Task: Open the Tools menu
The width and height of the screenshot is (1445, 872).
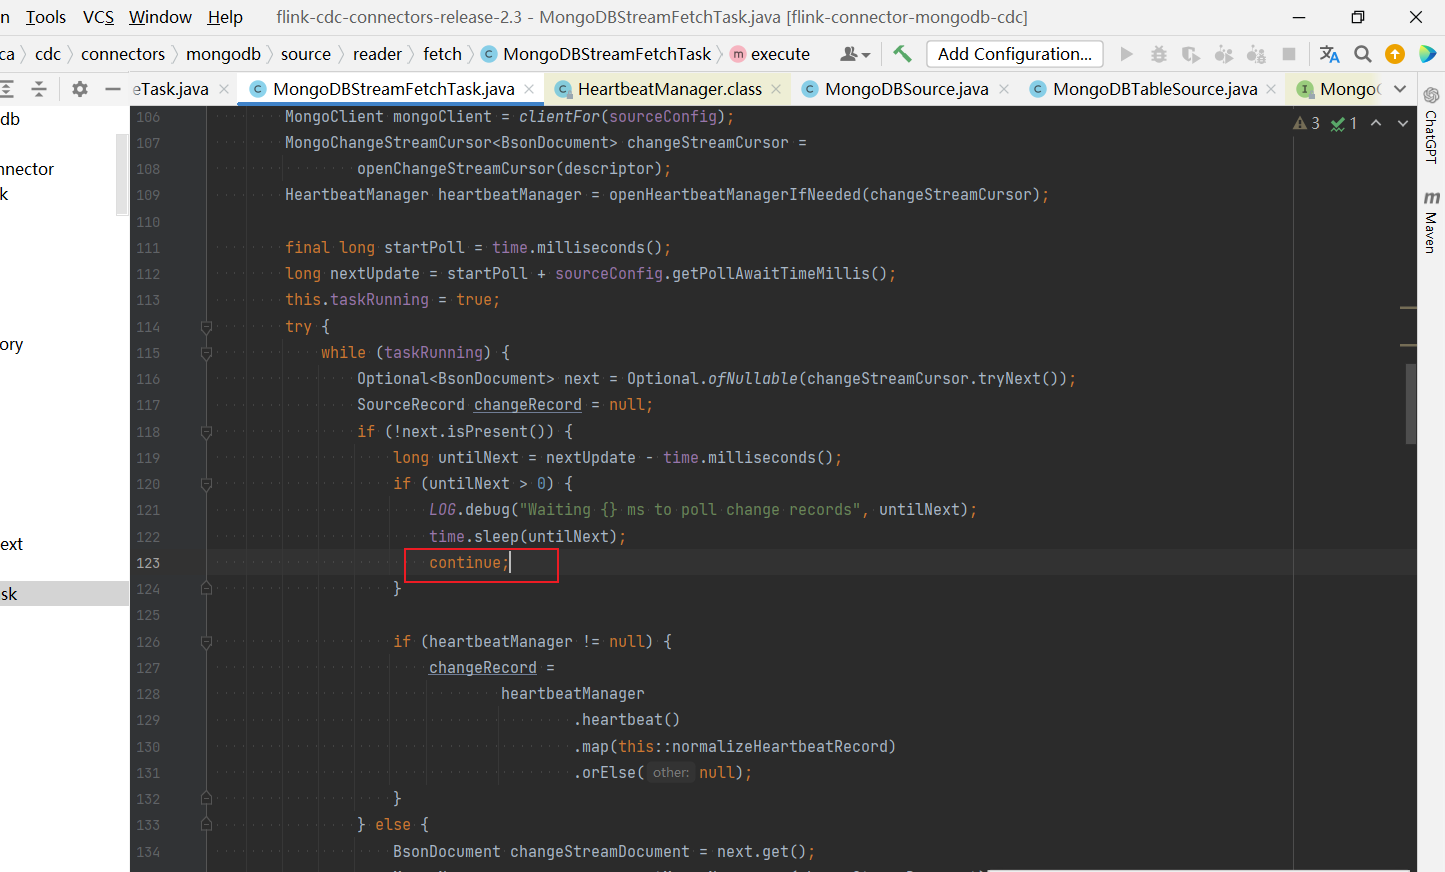Action: (46, 17)
